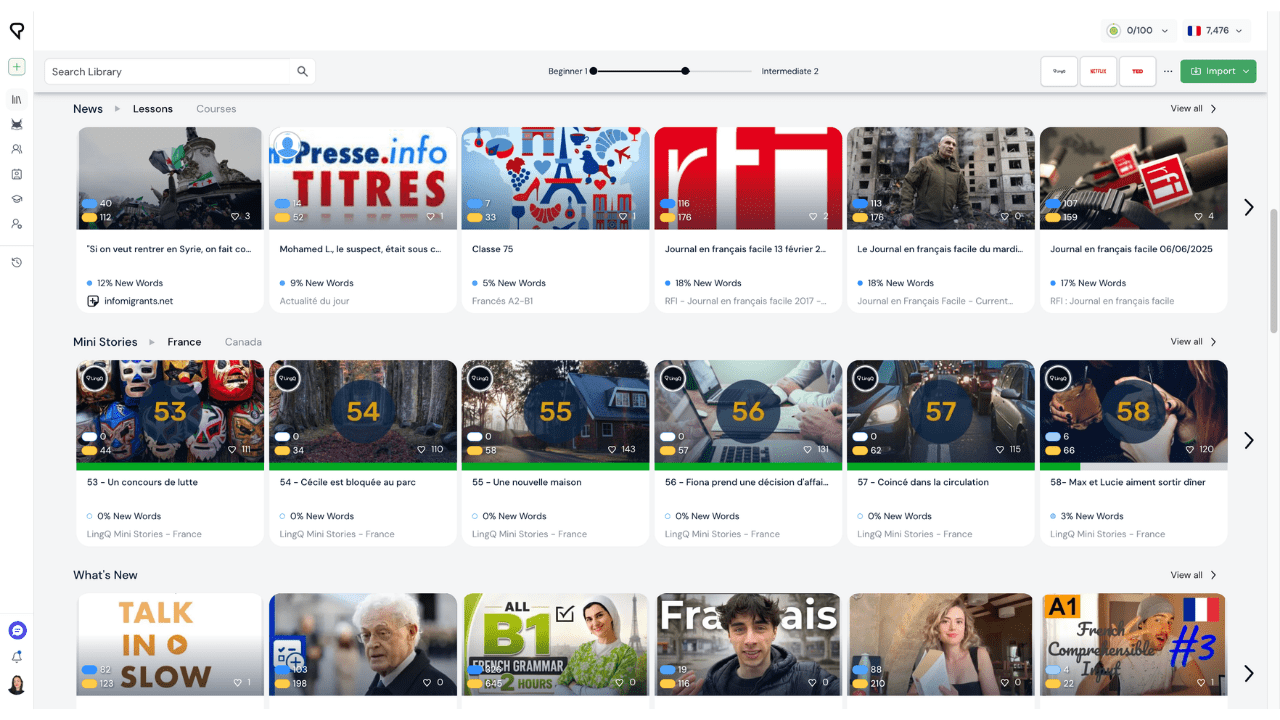Open the LingQ logo home icon
This screenshot has width=1280, height=720.
(x=17, y=31)
